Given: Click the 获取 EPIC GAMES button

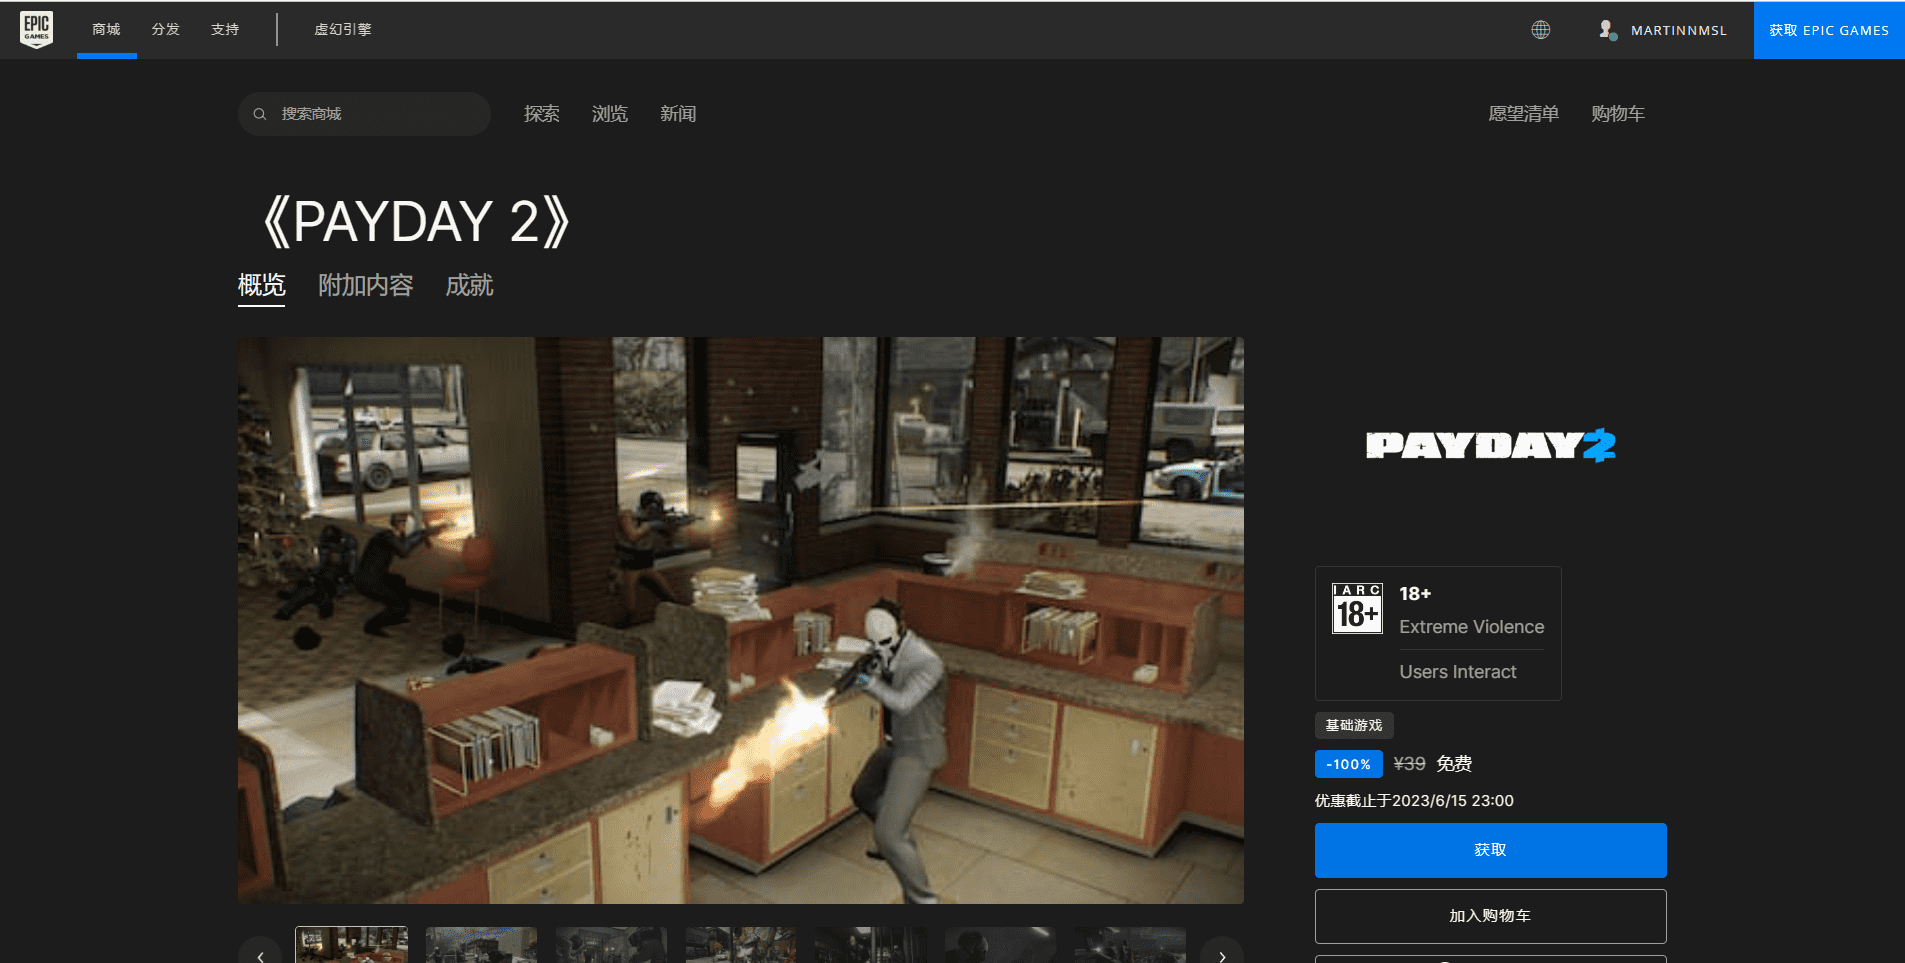Looking at the screenshot, I should coord(1829,30).
